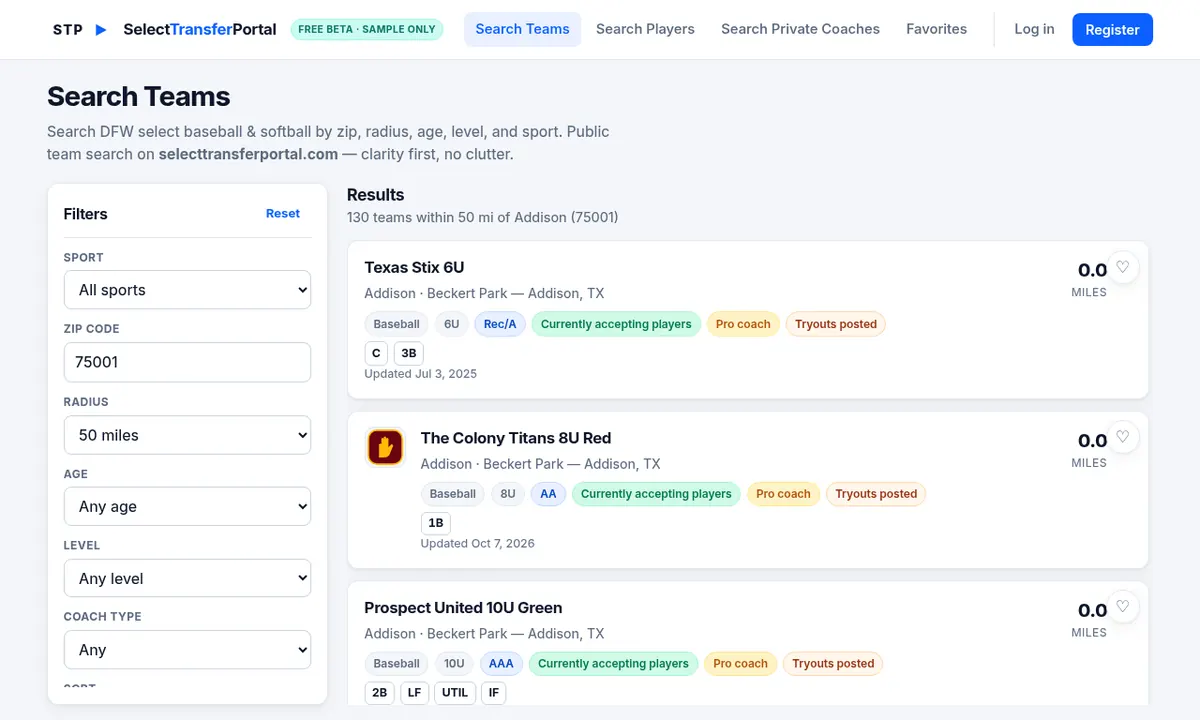Click the Updated Jul 3, 2025 text
This screenshot has height=720, width=1200.
[x=421, y=374]
